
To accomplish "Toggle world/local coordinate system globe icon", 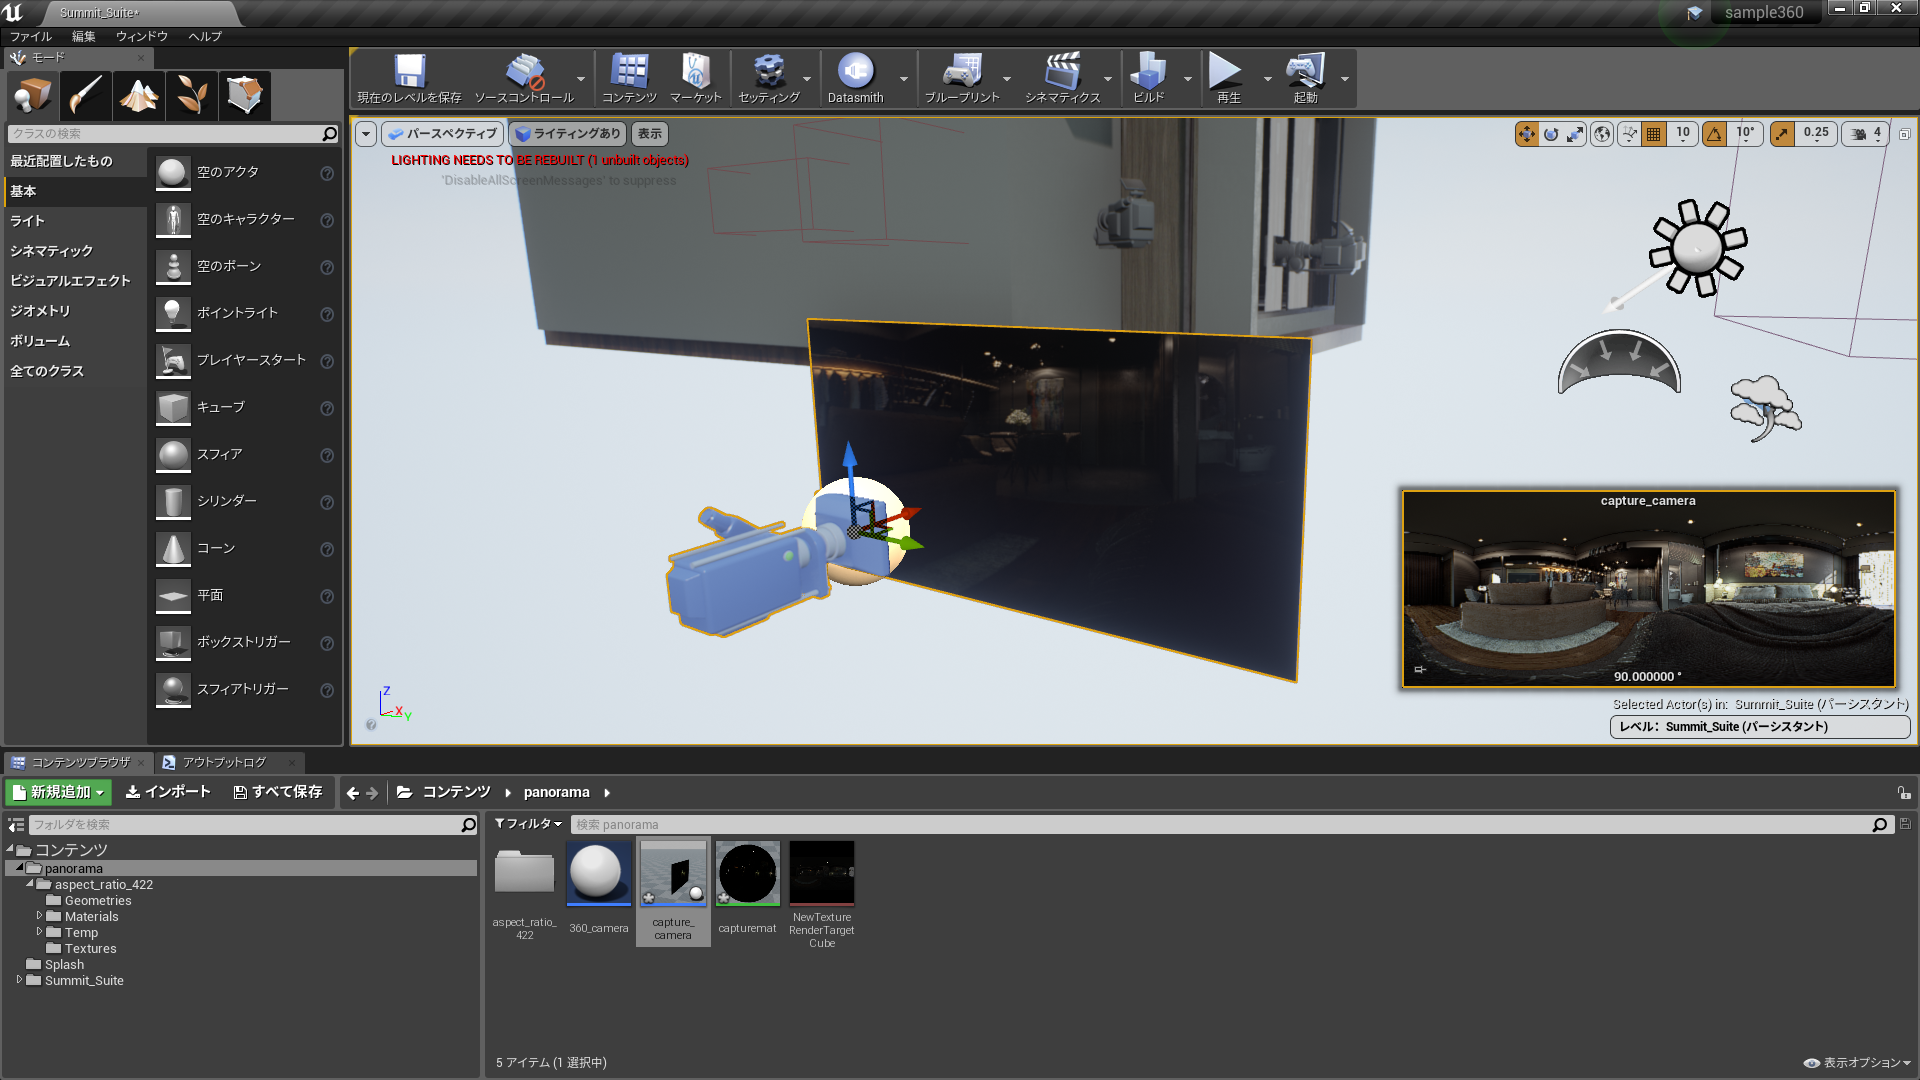I will (x=1602, y=134).
